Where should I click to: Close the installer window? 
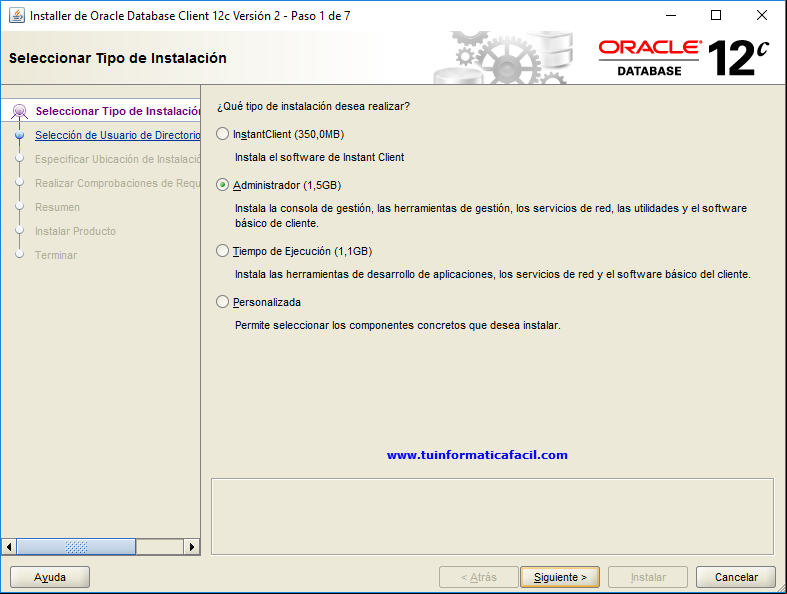[x=762, y=16]
